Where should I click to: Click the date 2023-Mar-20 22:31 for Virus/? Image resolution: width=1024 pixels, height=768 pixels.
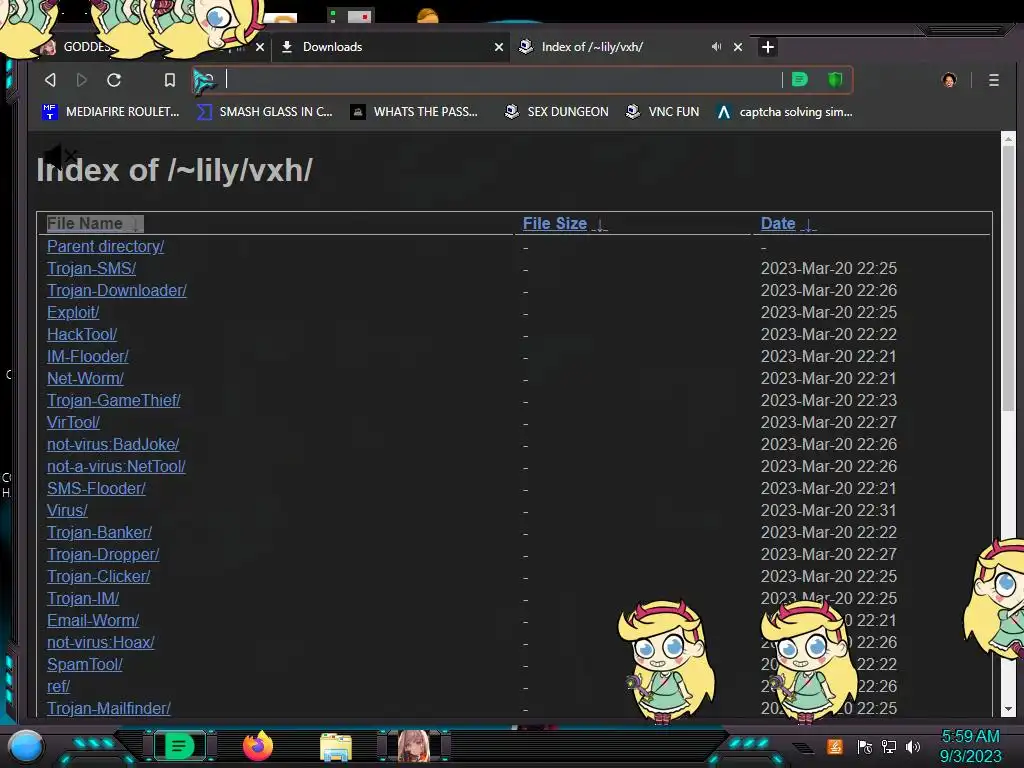[828, 511]
